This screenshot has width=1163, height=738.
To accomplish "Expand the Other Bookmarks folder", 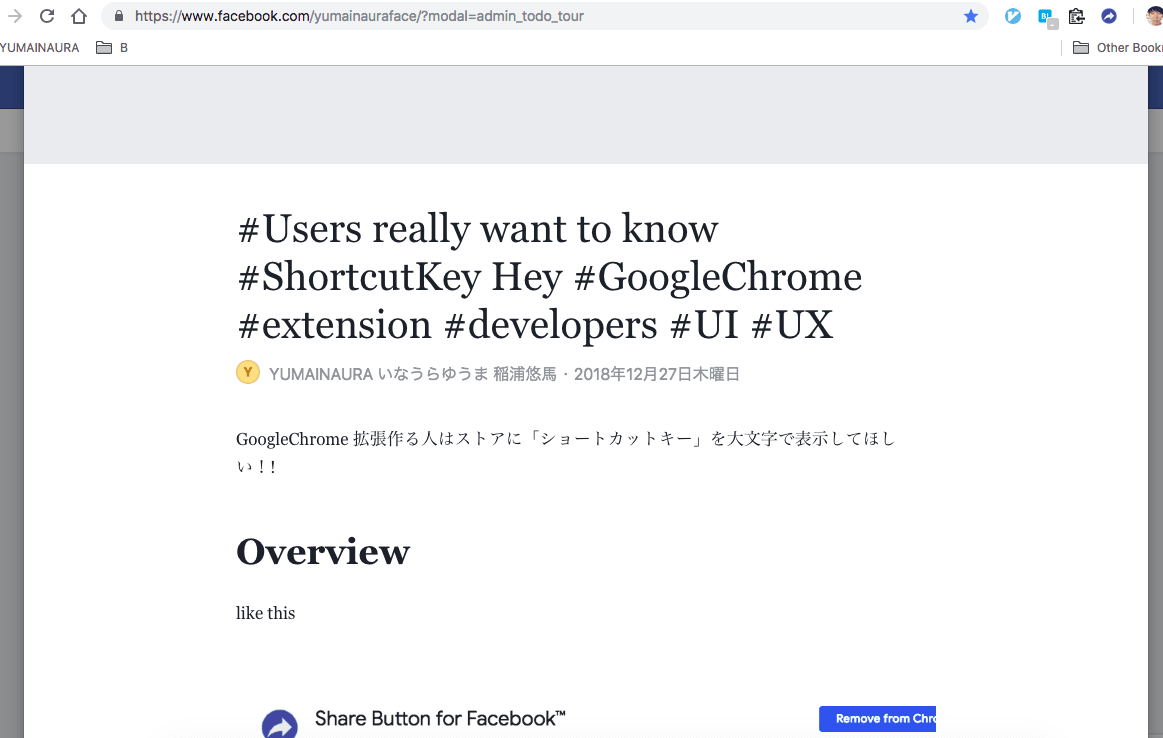I will click(x=1118, y=47).
